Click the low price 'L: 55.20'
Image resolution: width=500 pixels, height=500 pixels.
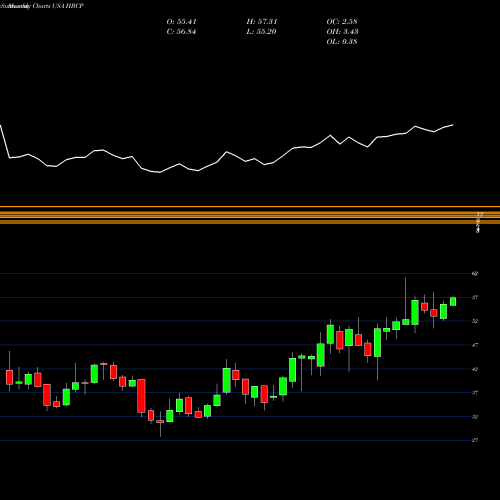point(261,32)
